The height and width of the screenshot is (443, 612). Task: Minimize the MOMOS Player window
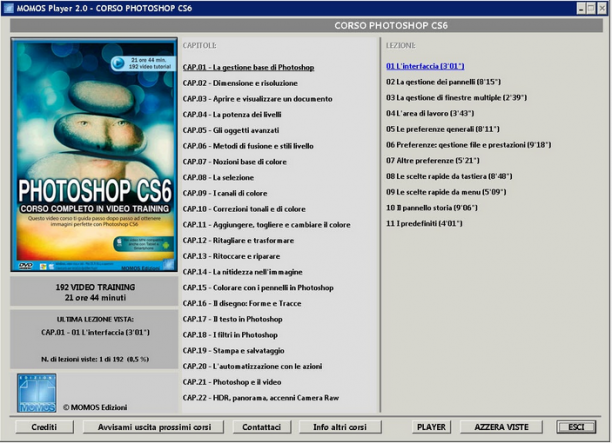click(x=581, y=8)
